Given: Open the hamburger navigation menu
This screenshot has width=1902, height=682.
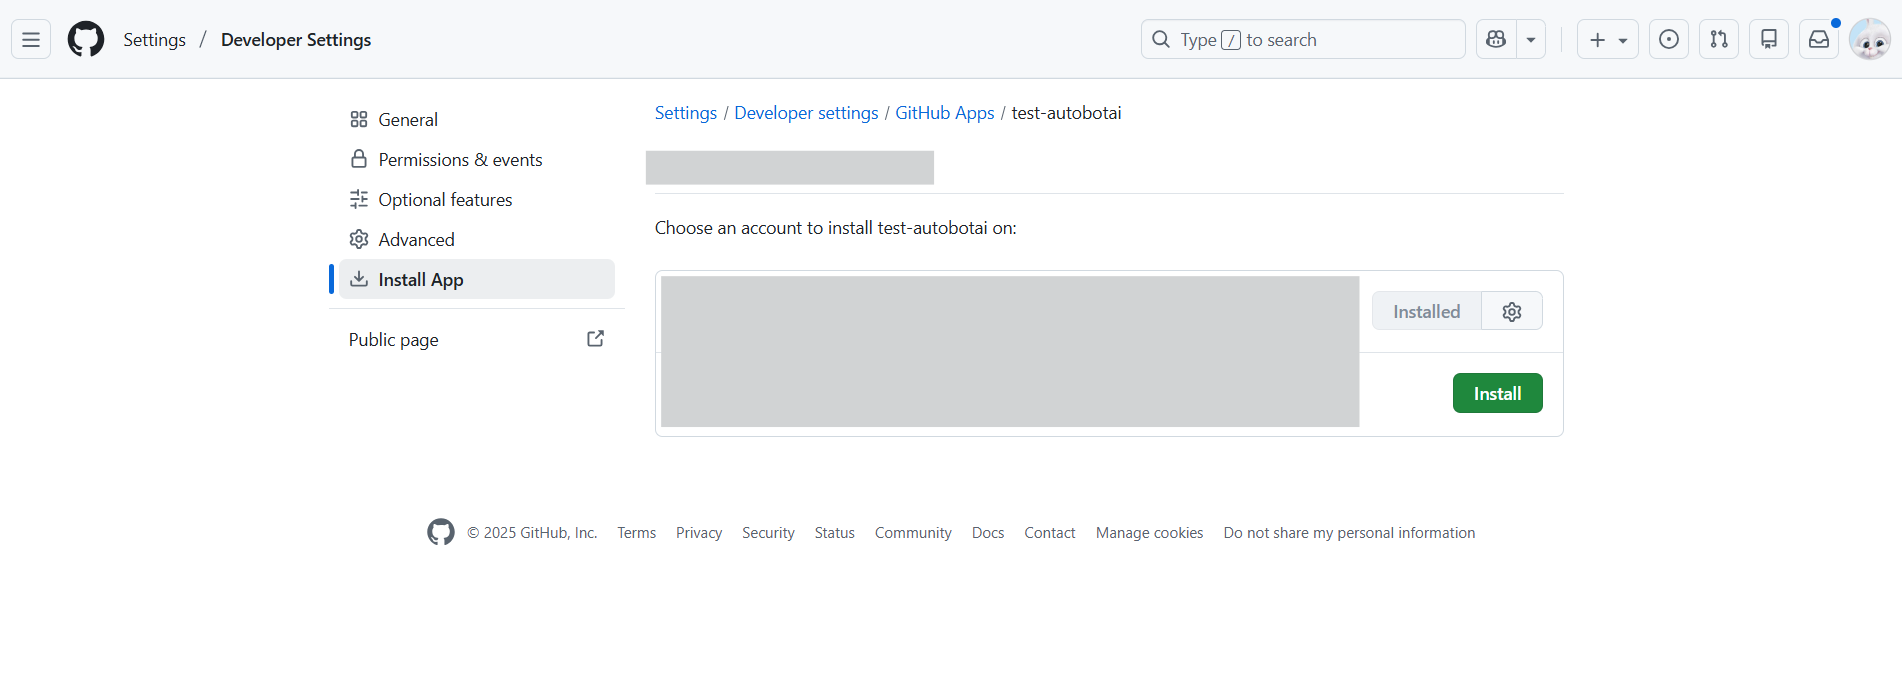Looking at the screenshot, I should [x=31, y=40].
